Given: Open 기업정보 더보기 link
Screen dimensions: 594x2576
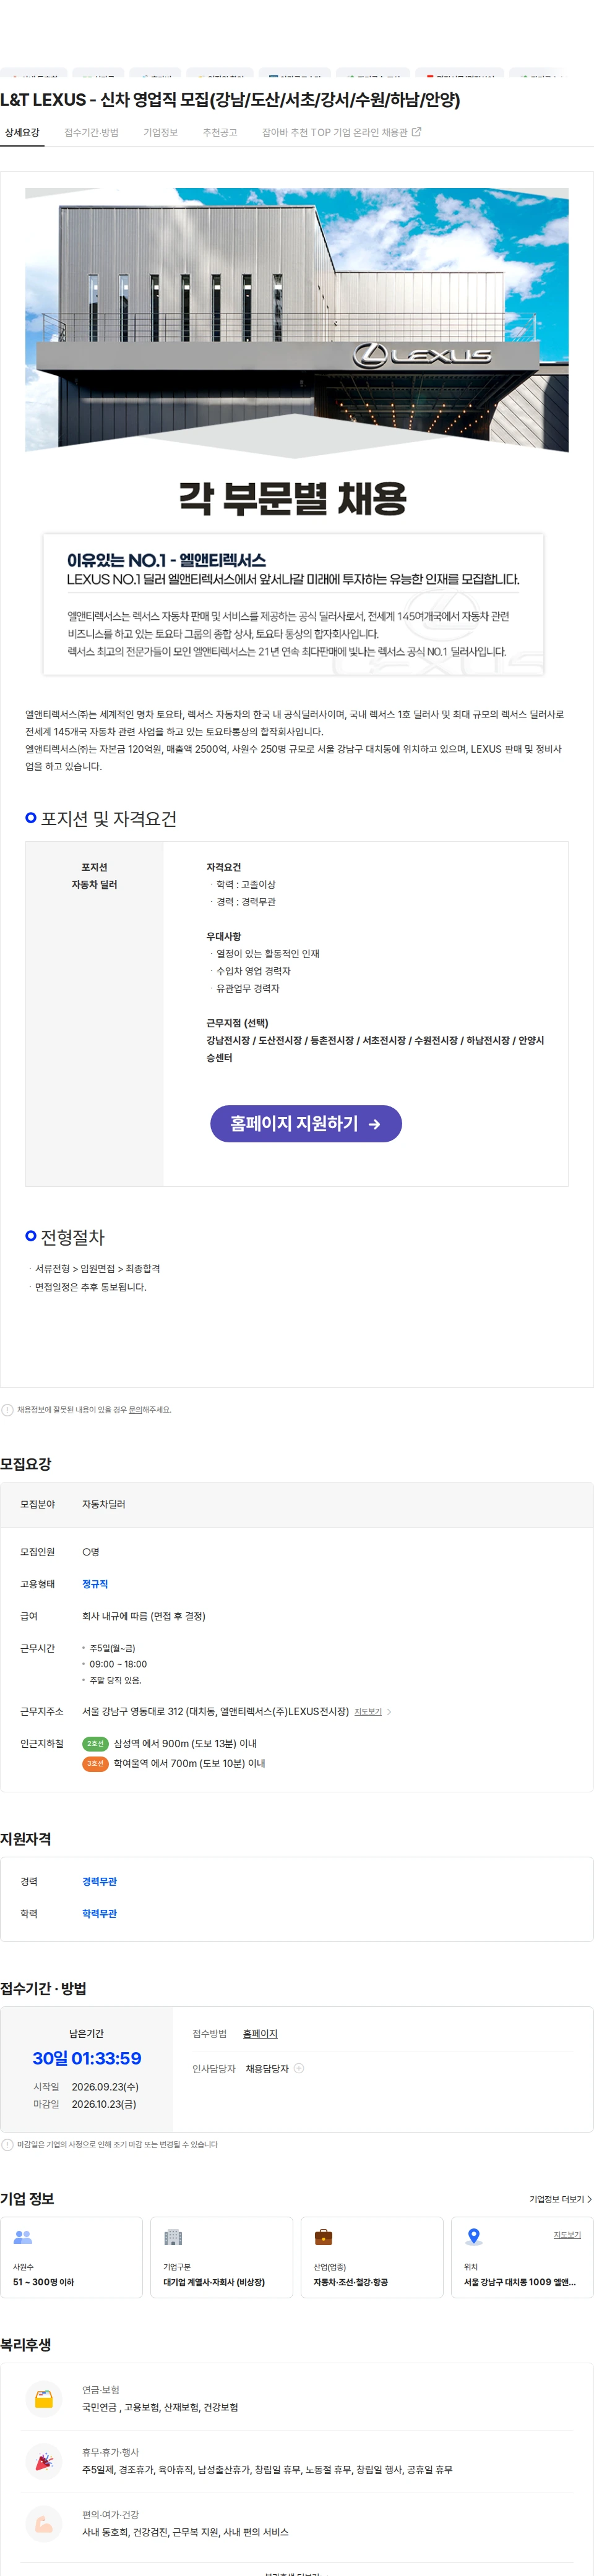Looking at the screenshot, I should [560, 2199].
